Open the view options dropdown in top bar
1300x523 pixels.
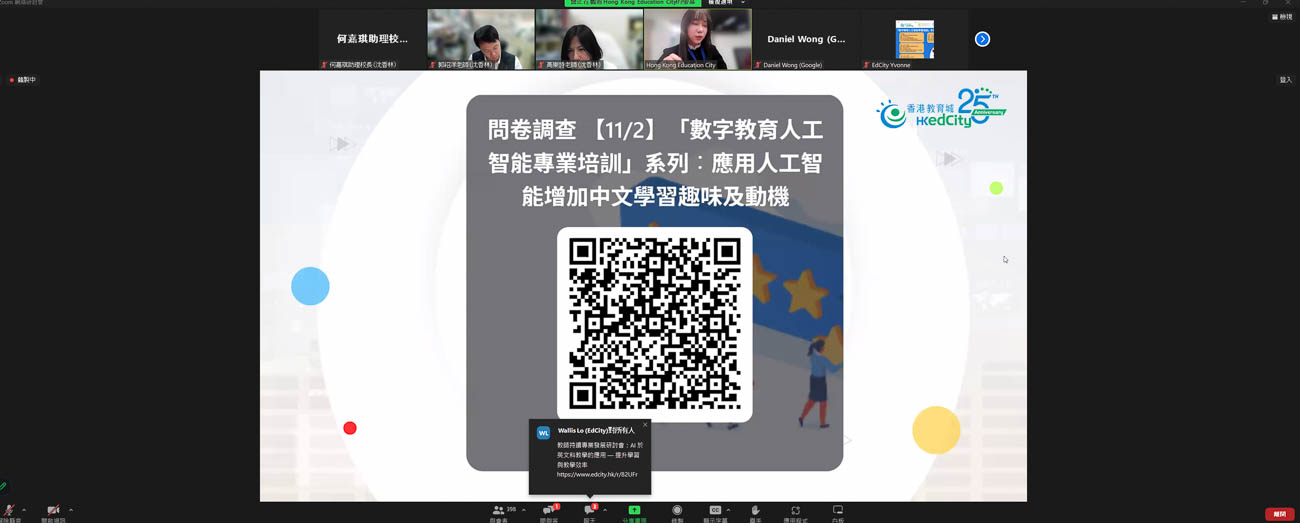pyautogui.click(x=743, y=3)
